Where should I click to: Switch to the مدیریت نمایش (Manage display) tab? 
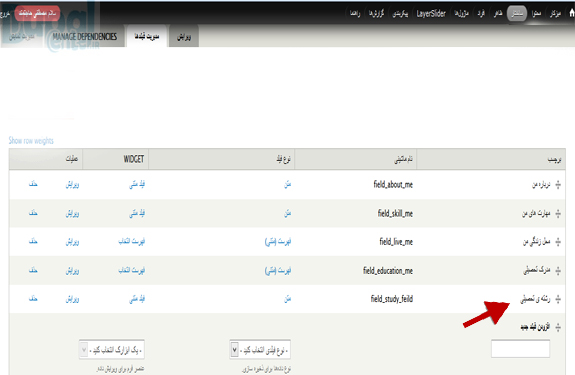click(x=22, y=37)
